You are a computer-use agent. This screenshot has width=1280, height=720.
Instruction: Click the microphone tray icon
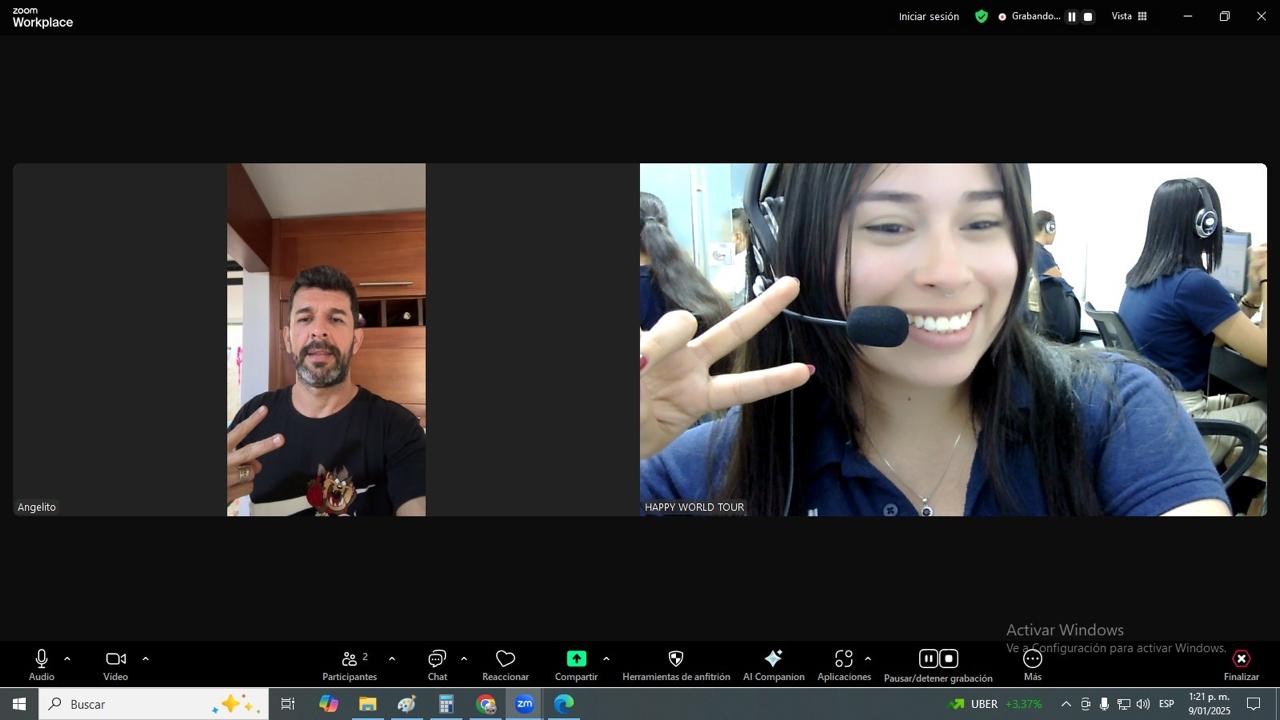1104,704
